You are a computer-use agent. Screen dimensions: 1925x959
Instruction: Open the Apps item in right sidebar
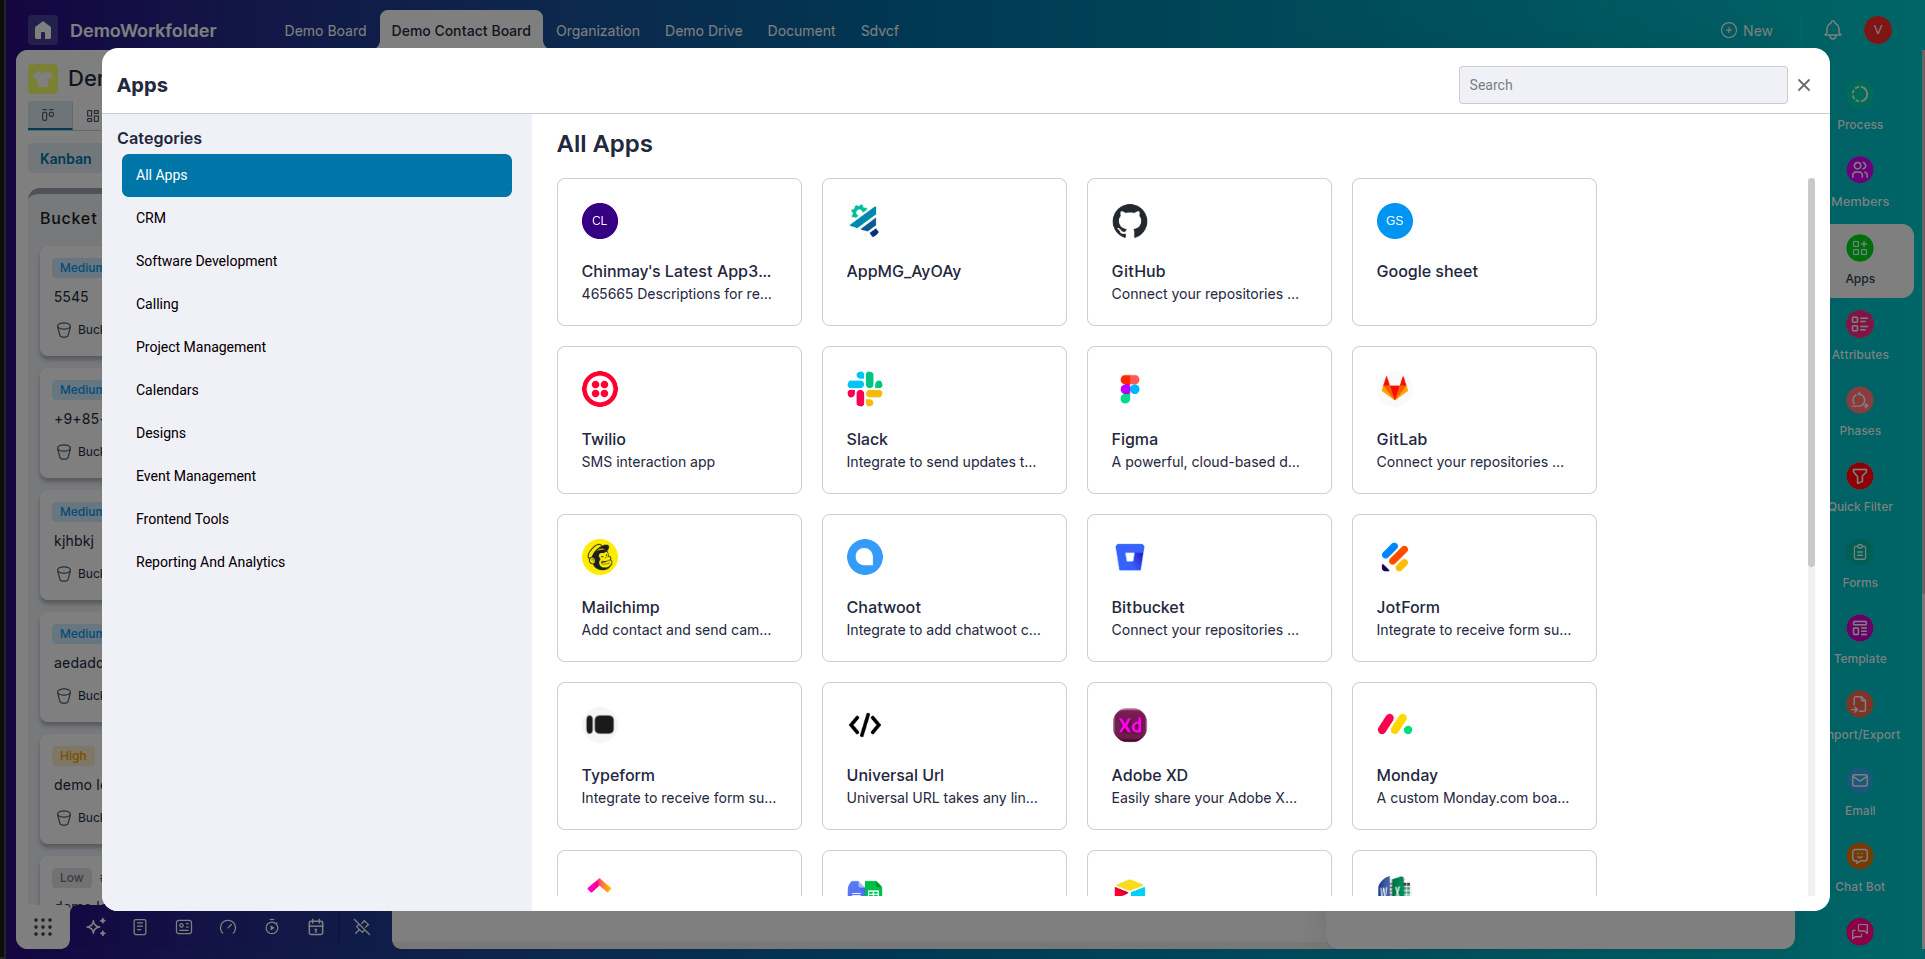tap(1860, 260)
